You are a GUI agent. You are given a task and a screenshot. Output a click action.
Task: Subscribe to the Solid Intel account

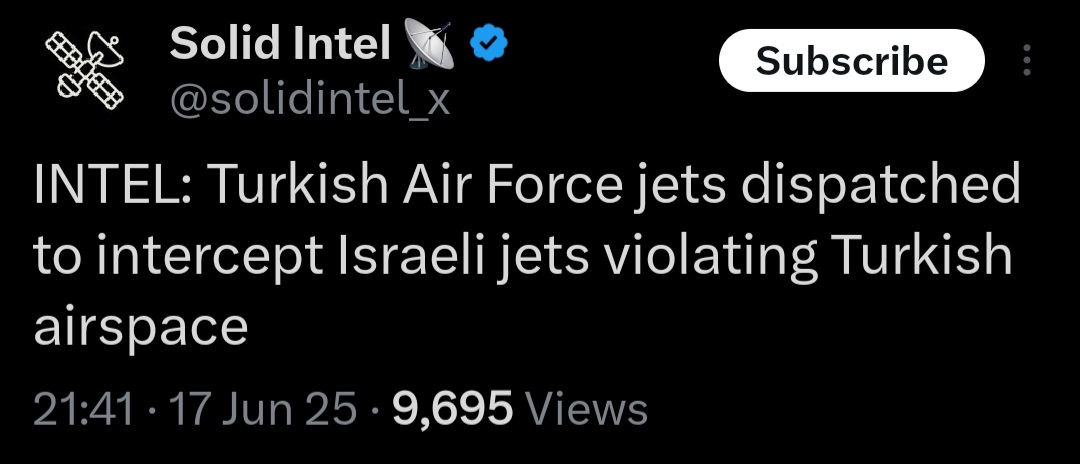[852, 61]
